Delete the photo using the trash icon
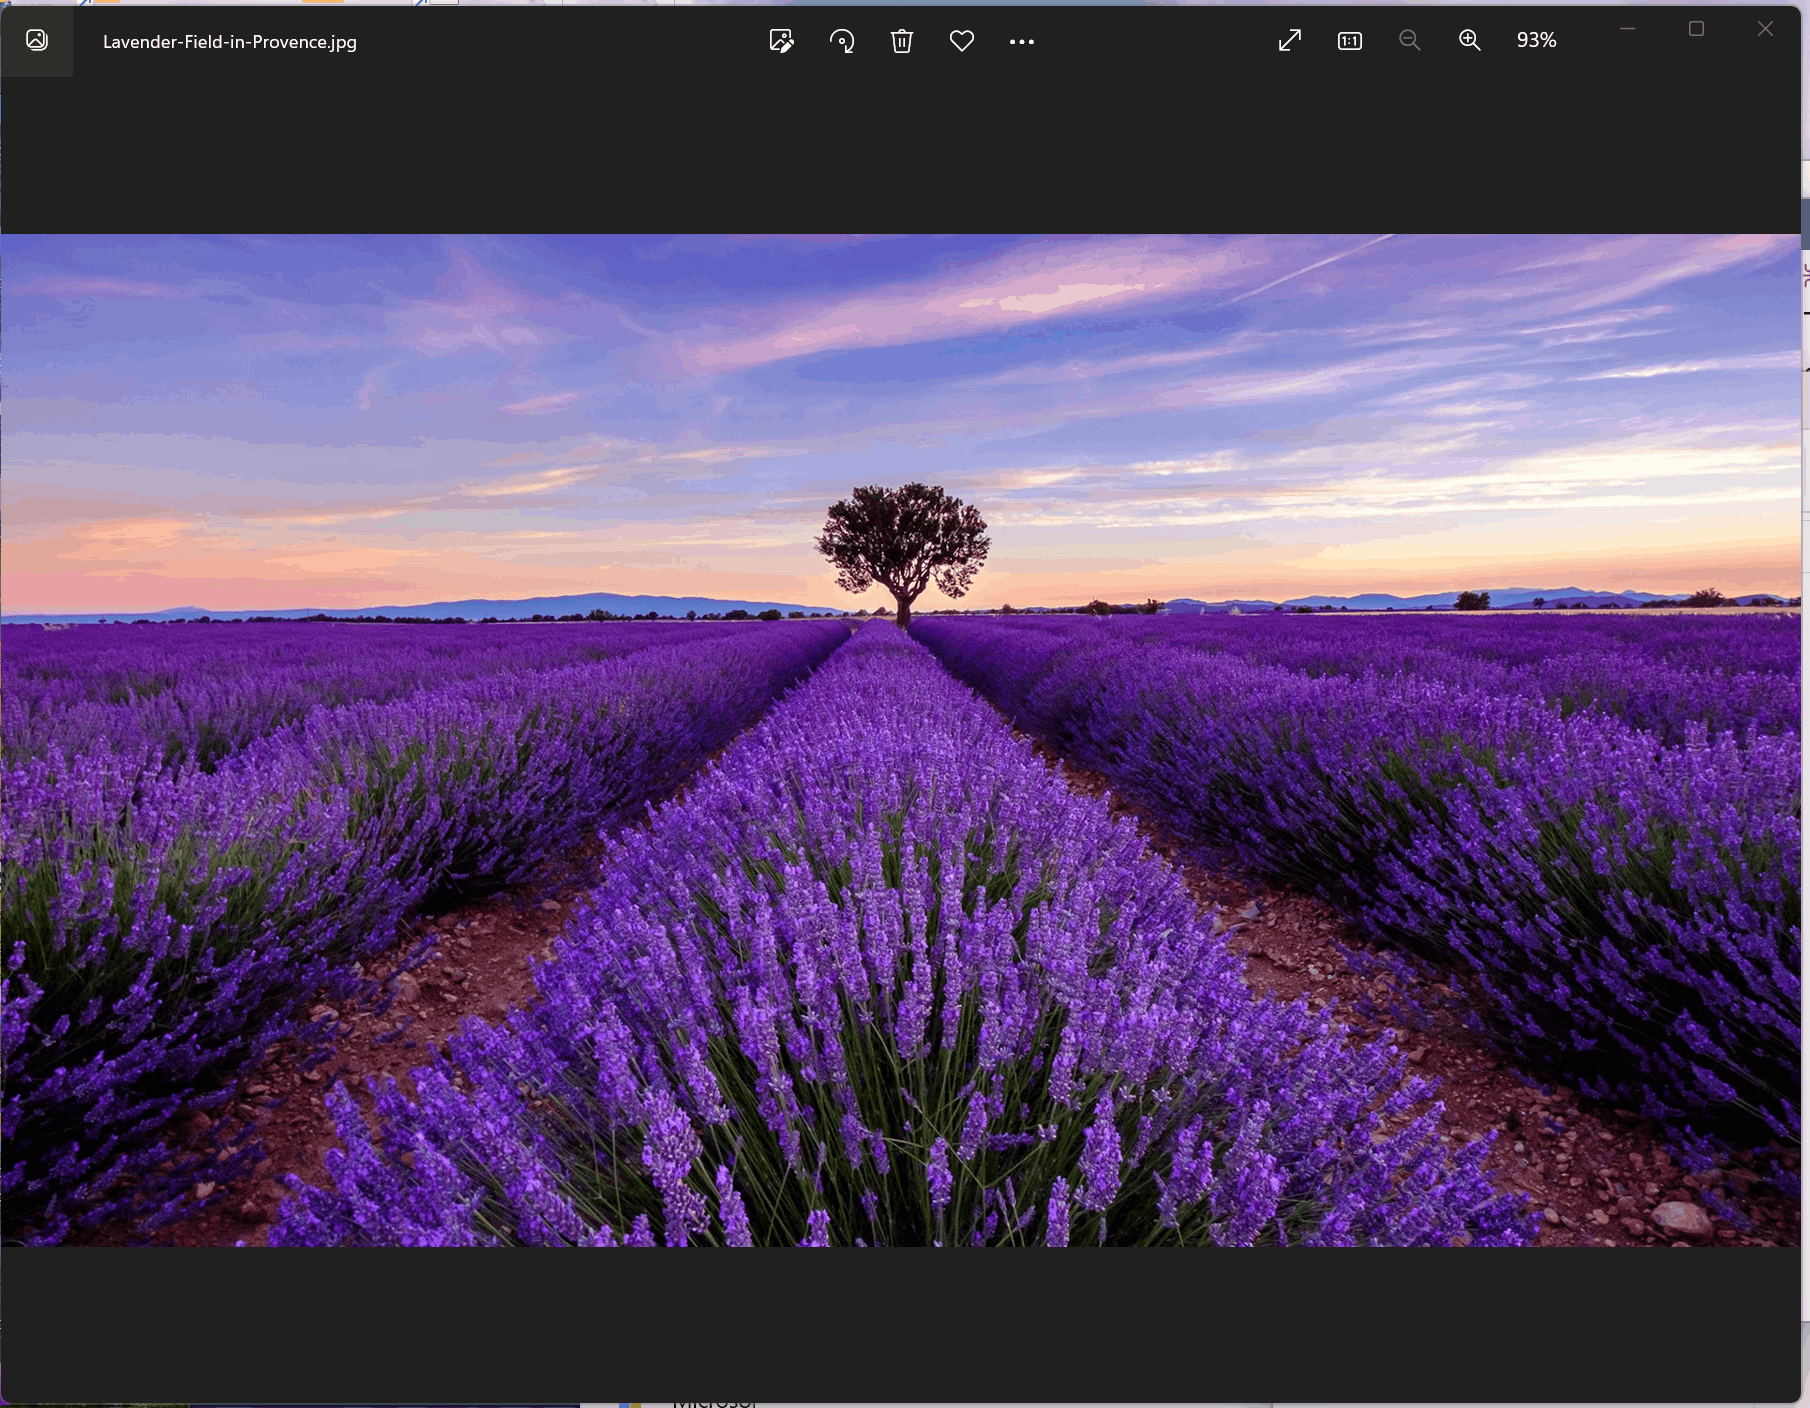The width and height of the screenshot is (1810, 1408). click(902, 41)
